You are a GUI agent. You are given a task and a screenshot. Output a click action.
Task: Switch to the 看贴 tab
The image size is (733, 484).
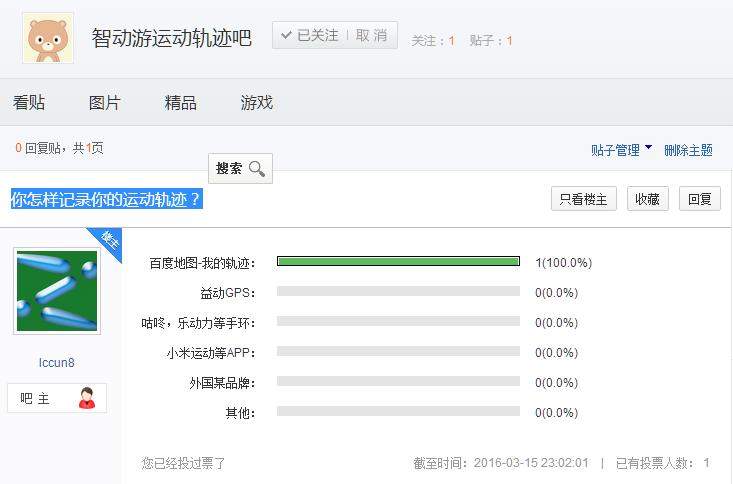29,103
